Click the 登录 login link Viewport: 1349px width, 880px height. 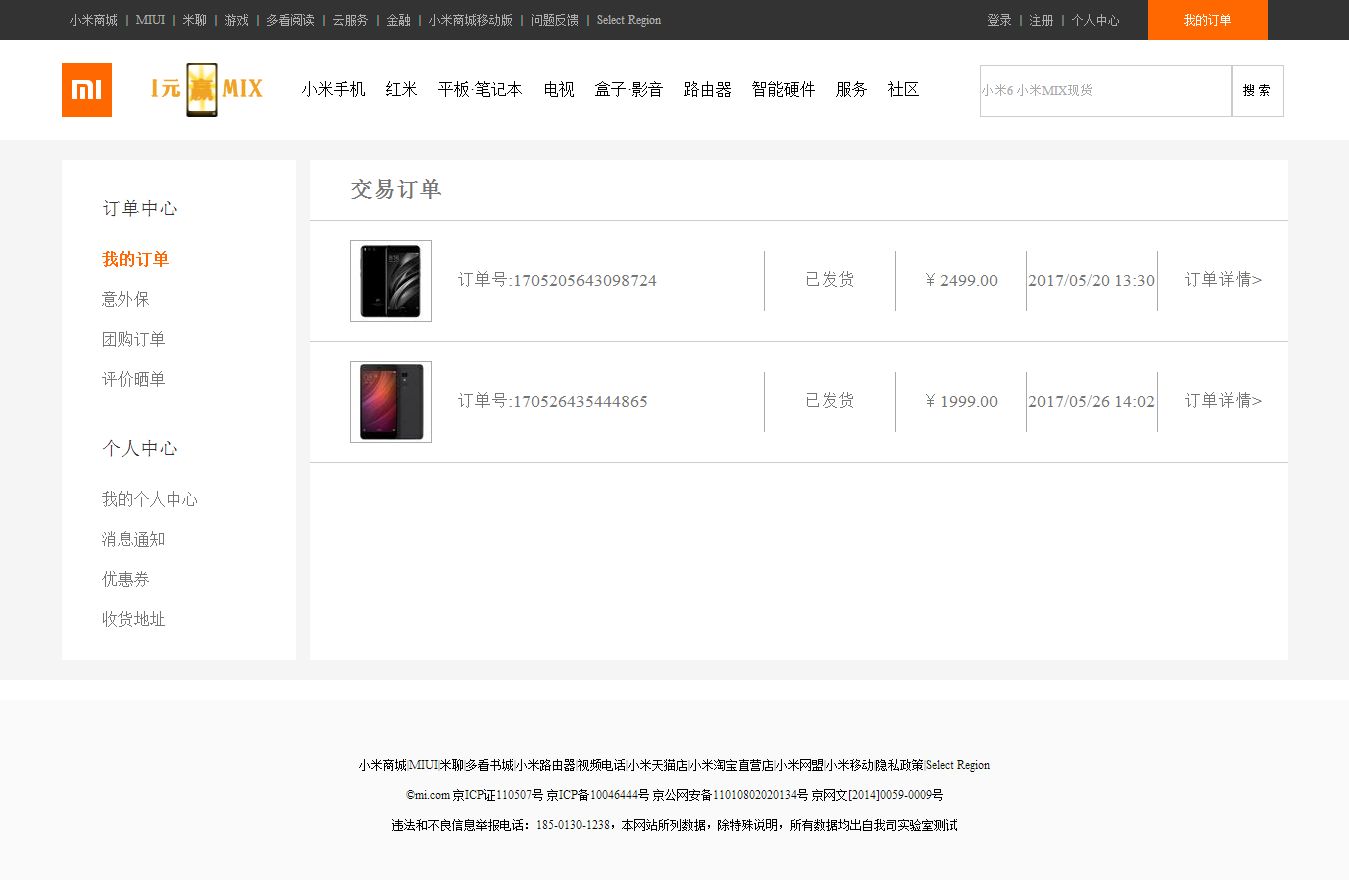999,20
